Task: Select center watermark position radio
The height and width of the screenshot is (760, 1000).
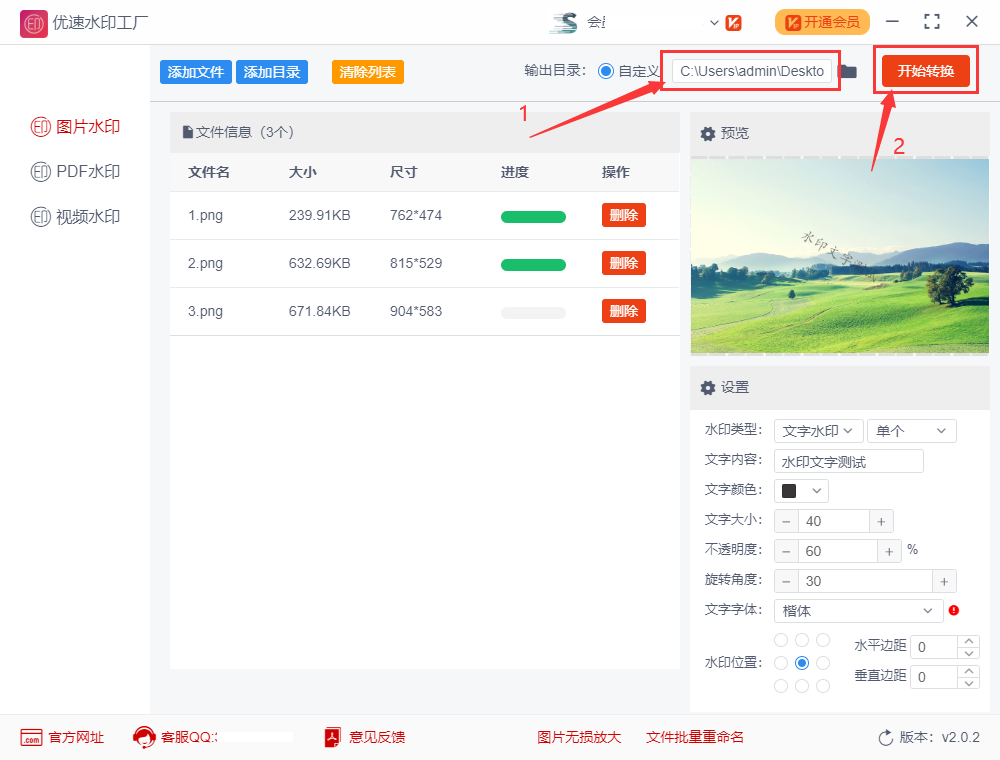Action: [802, 663]
